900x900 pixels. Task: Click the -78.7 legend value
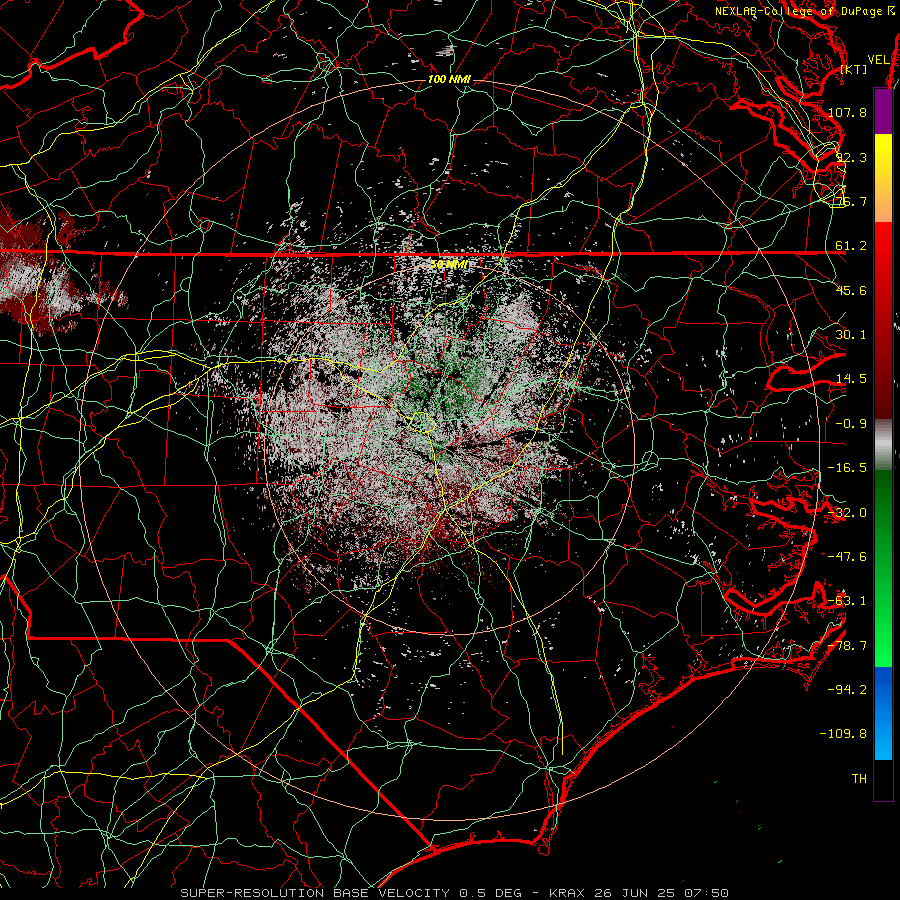pos(848,646)
